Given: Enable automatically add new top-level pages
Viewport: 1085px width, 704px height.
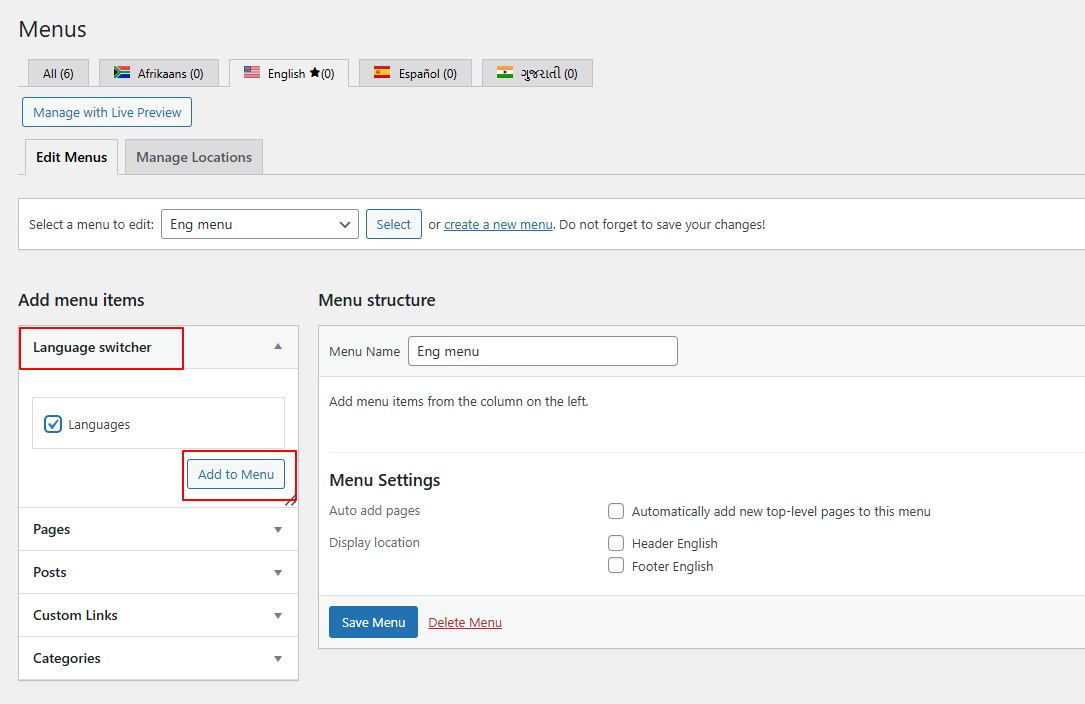Looking at the screenshot, I should [x=616, y=511].
